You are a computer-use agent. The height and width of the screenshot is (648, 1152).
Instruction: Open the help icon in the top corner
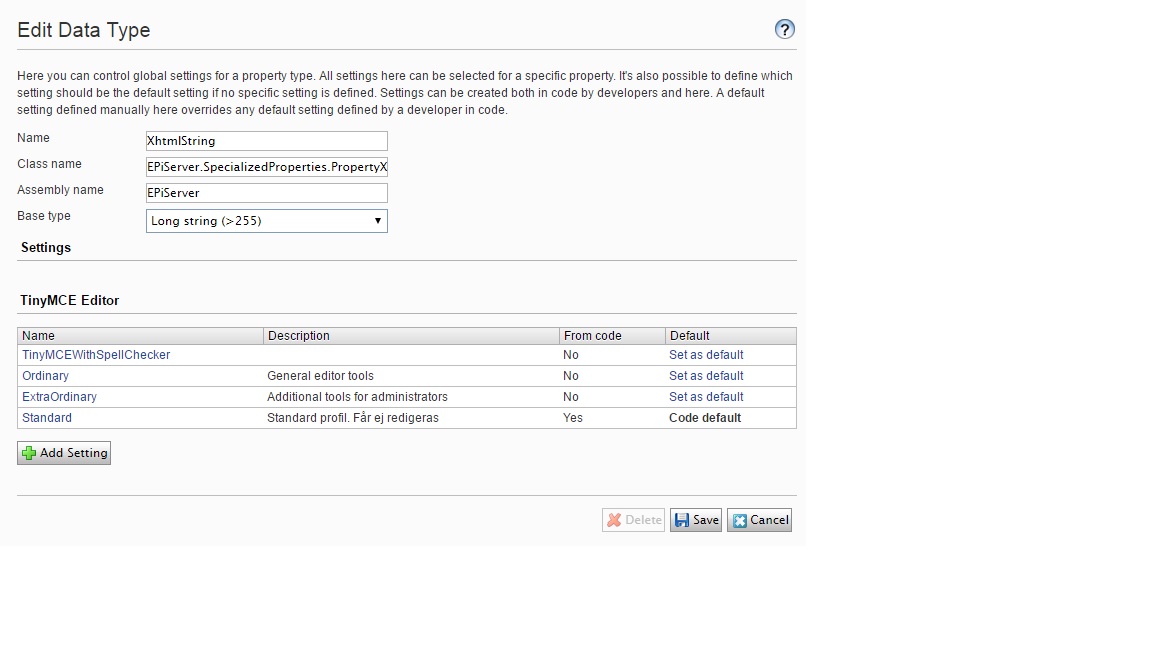click(785, 29)
